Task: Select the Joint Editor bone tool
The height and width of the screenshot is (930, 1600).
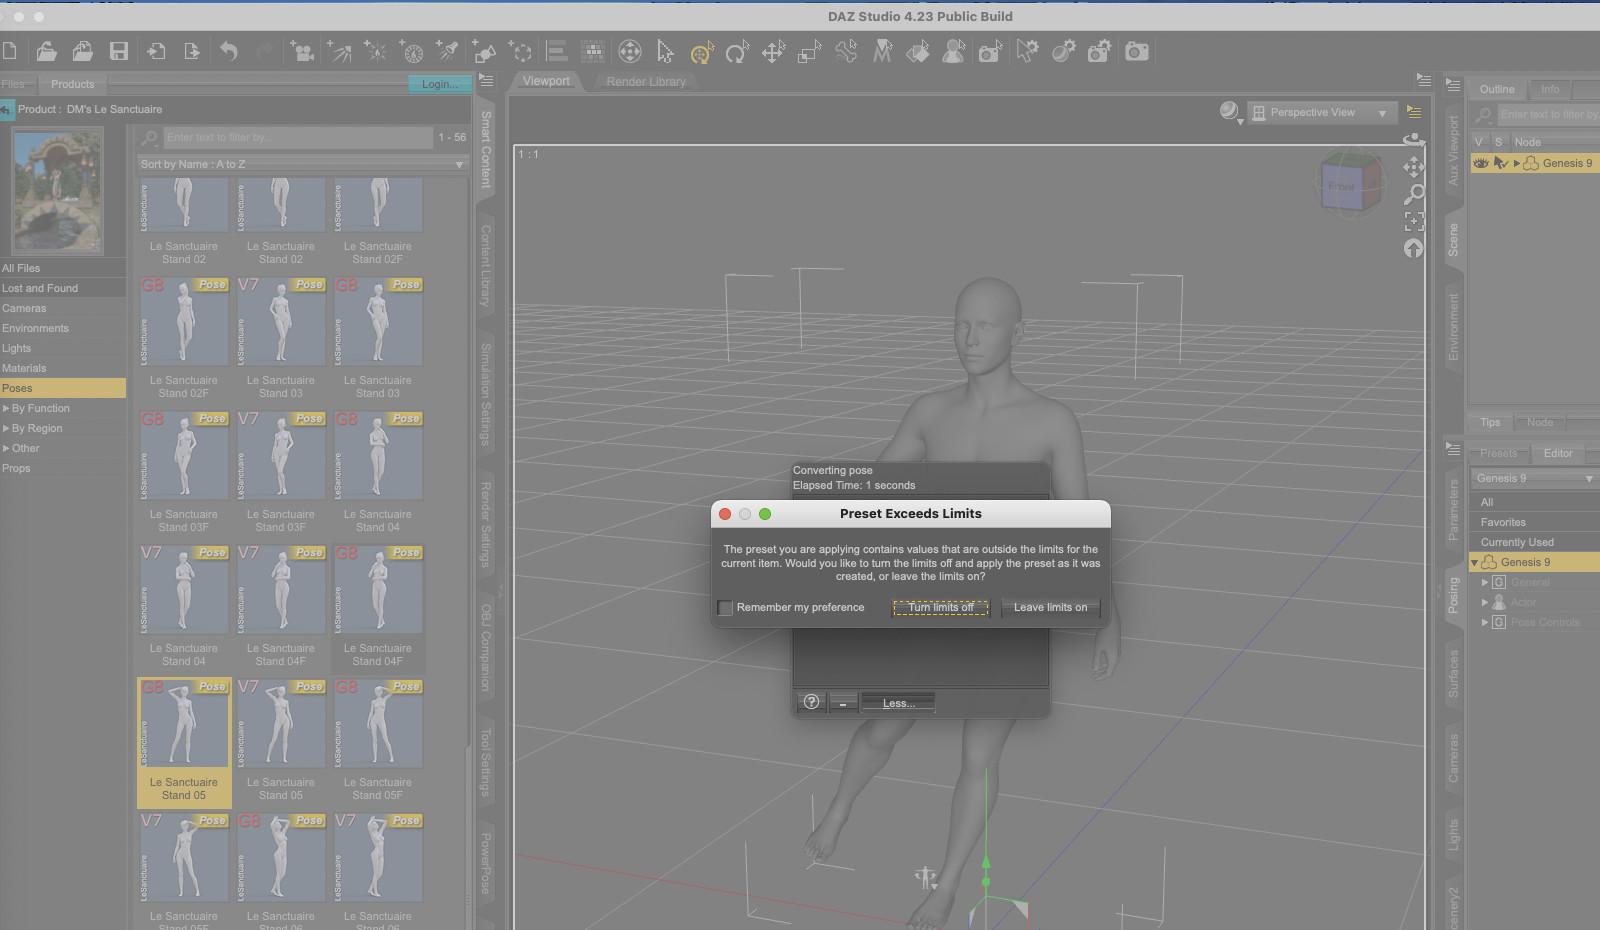Action: coord(846,51)
